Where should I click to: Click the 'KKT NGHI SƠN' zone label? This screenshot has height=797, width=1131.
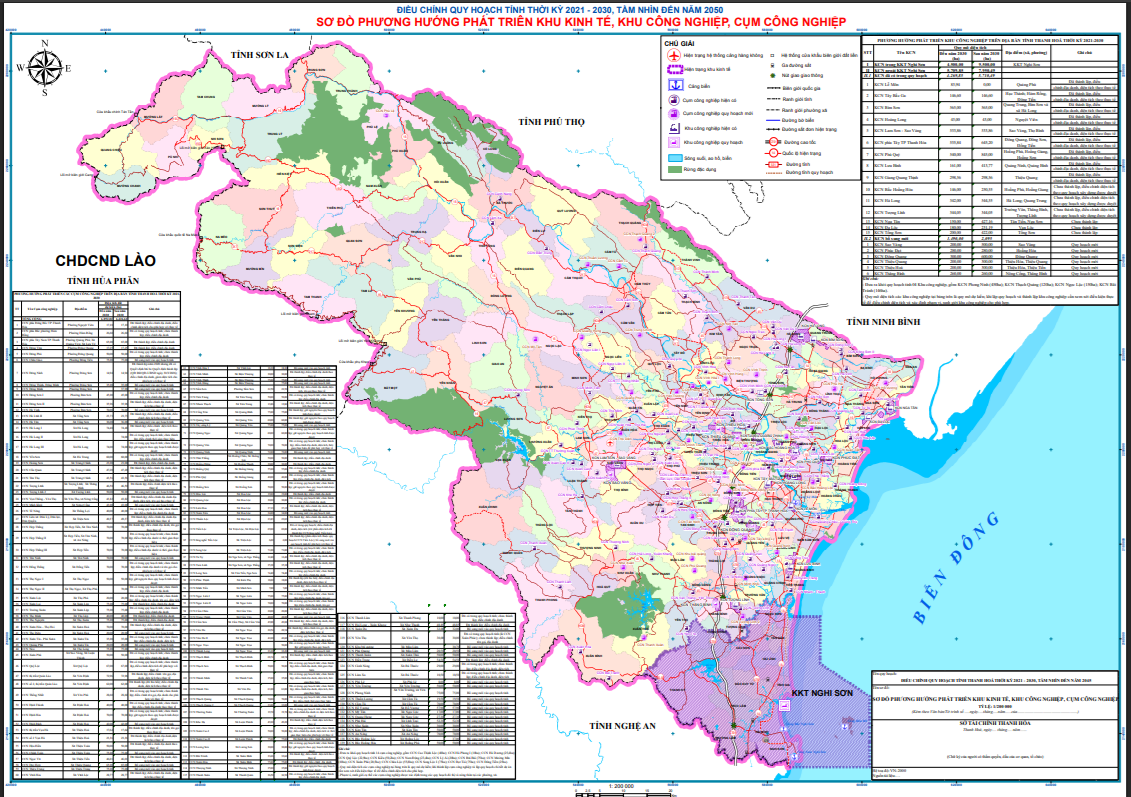(x=822, y=693)
